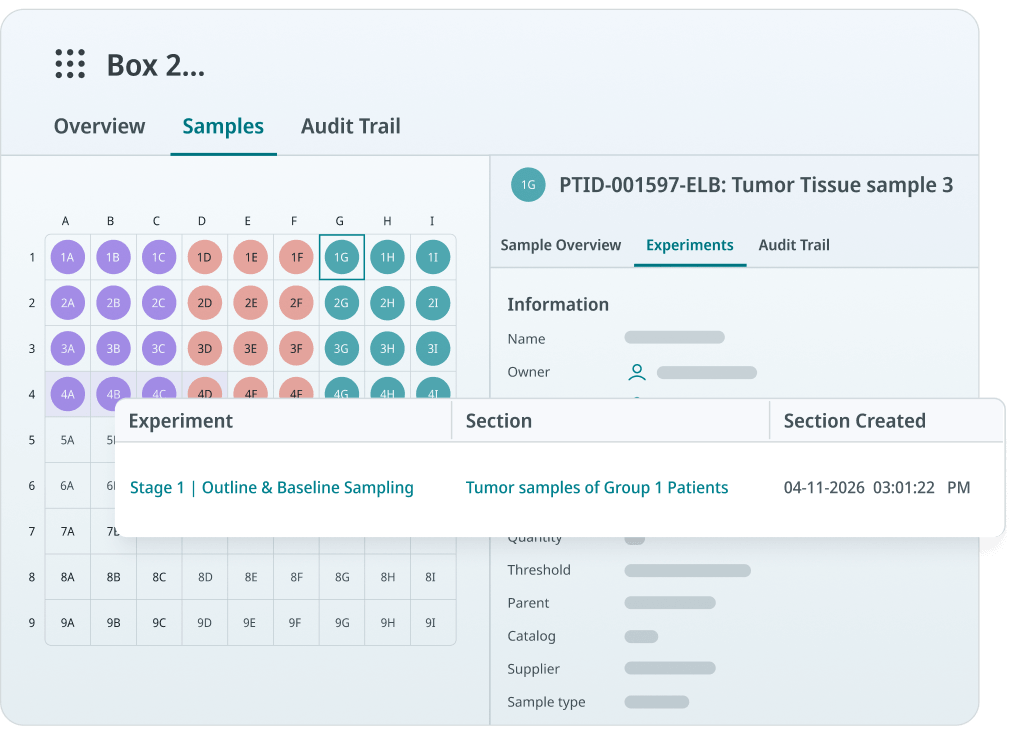Click empty position 9I

433,623
